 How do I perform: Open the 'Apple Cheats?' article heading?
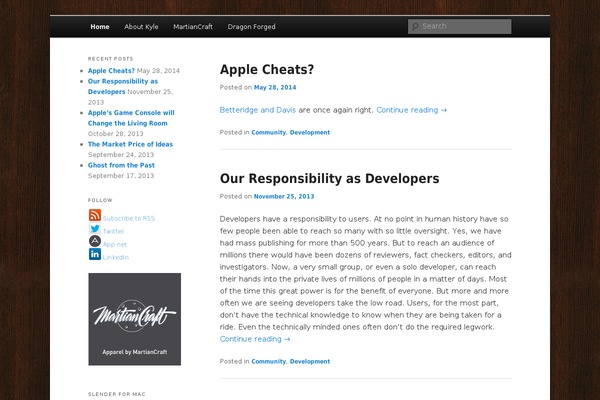click(x=267, y=70)
